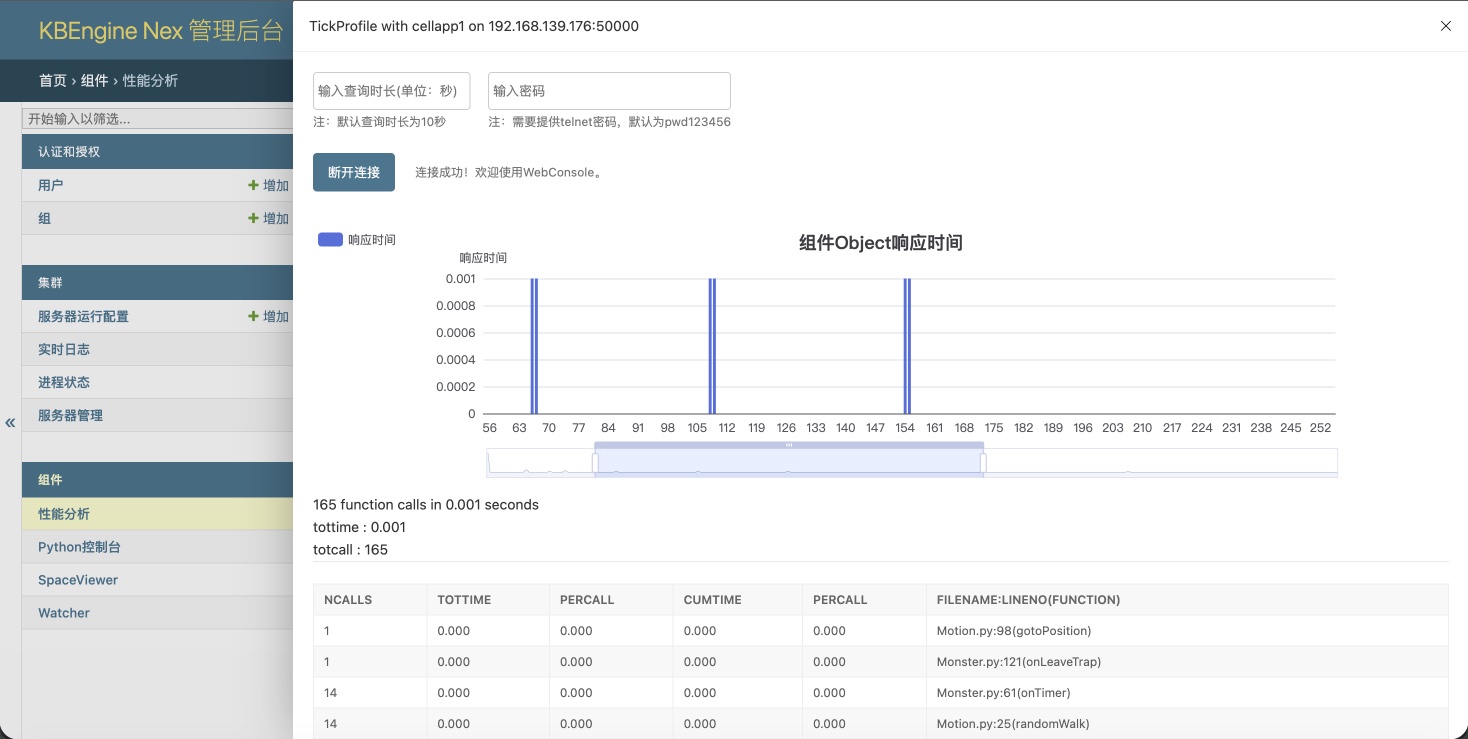Focus the query duration input field
Viewport: 1468px width, 739px height.
point(391,91)
